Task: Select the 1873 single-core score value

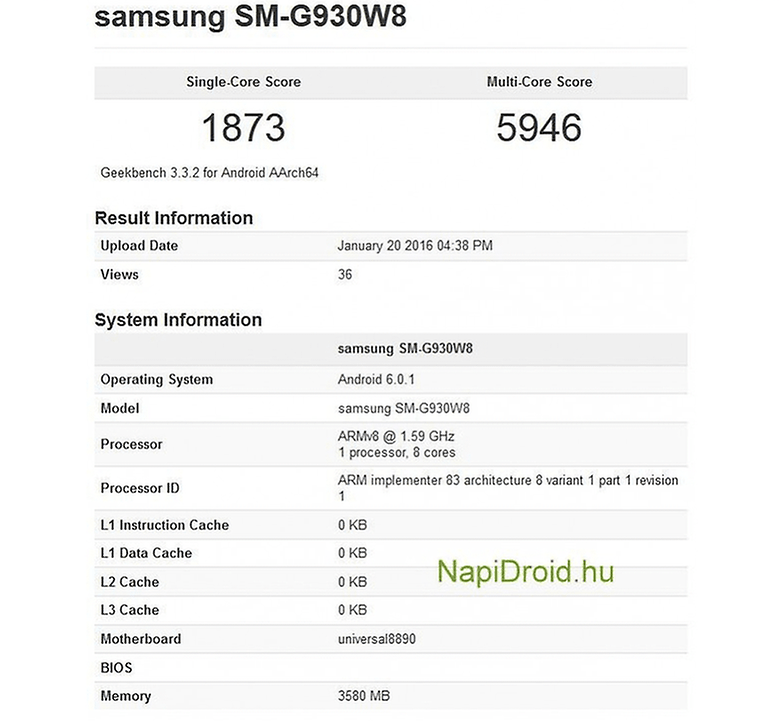Action: (243, 128)
